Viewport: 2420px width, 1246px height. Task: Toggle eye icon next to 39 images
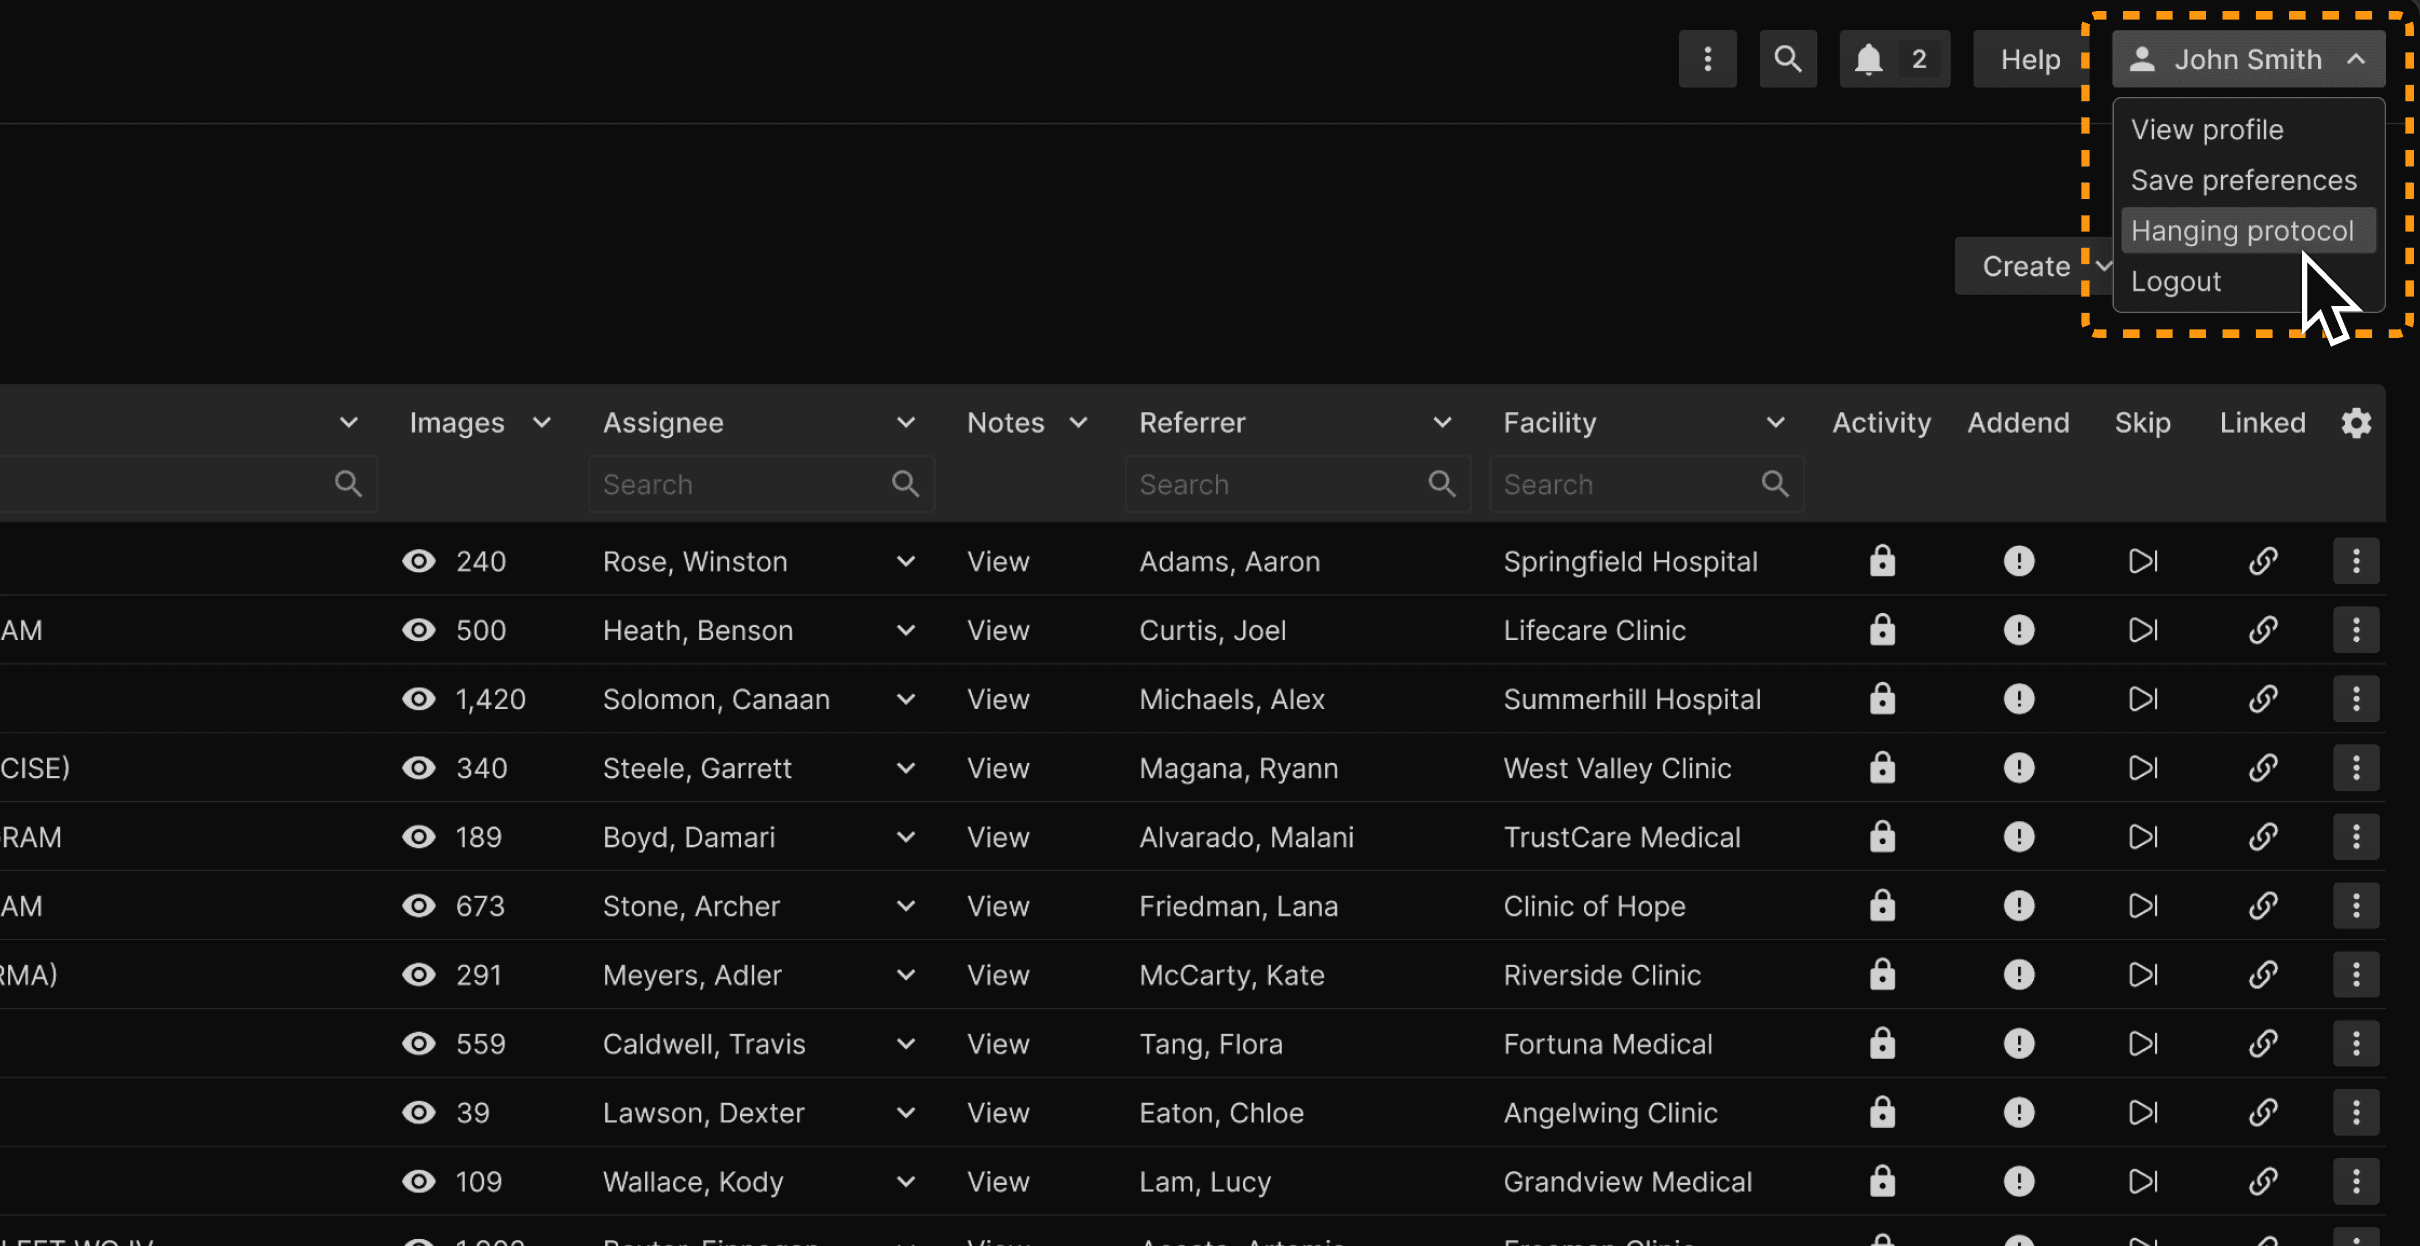coord(418,1113)
